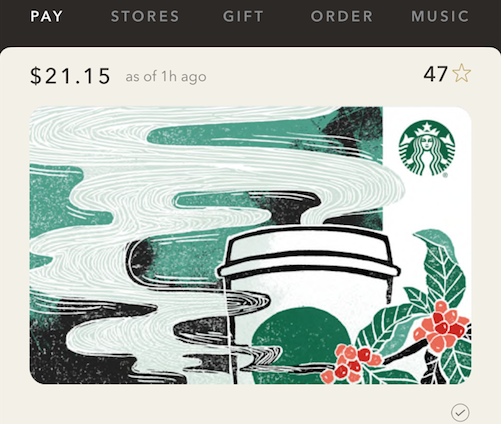Tap the coffee cup lid illustration
This screenshot has height=424, width=501.
[x=308, y=252]
